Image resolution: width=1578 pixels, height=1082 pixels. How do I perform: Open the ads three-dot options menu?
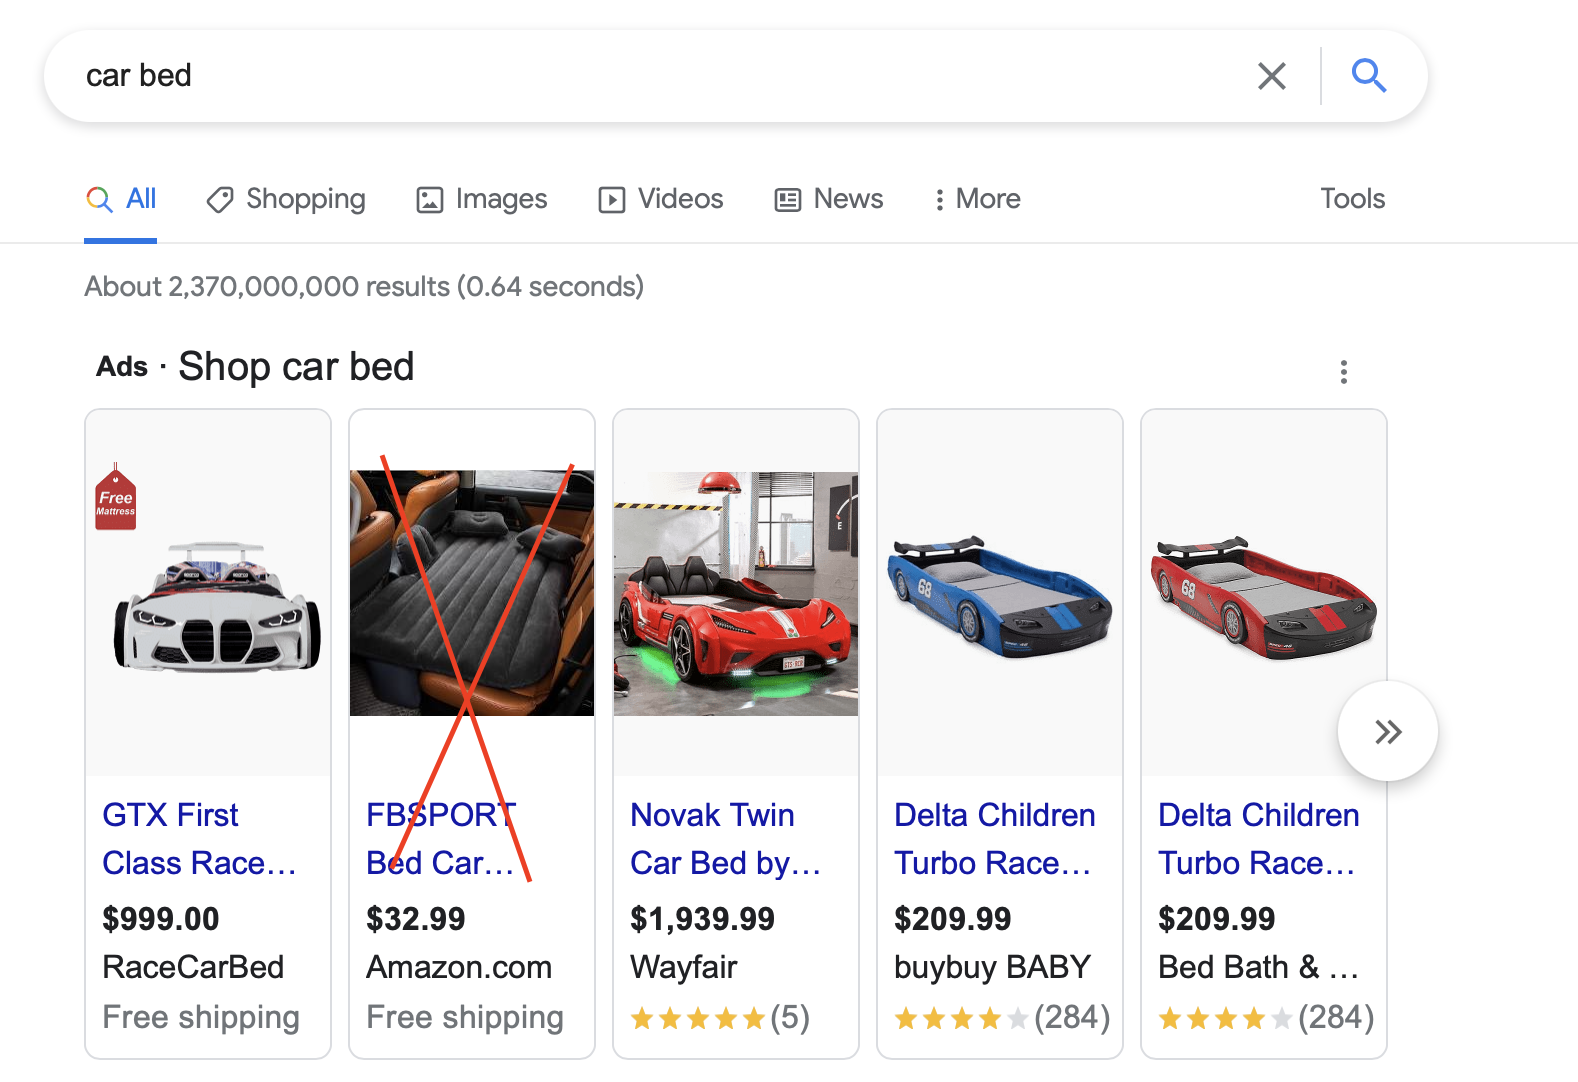[x=1343, y=372]
